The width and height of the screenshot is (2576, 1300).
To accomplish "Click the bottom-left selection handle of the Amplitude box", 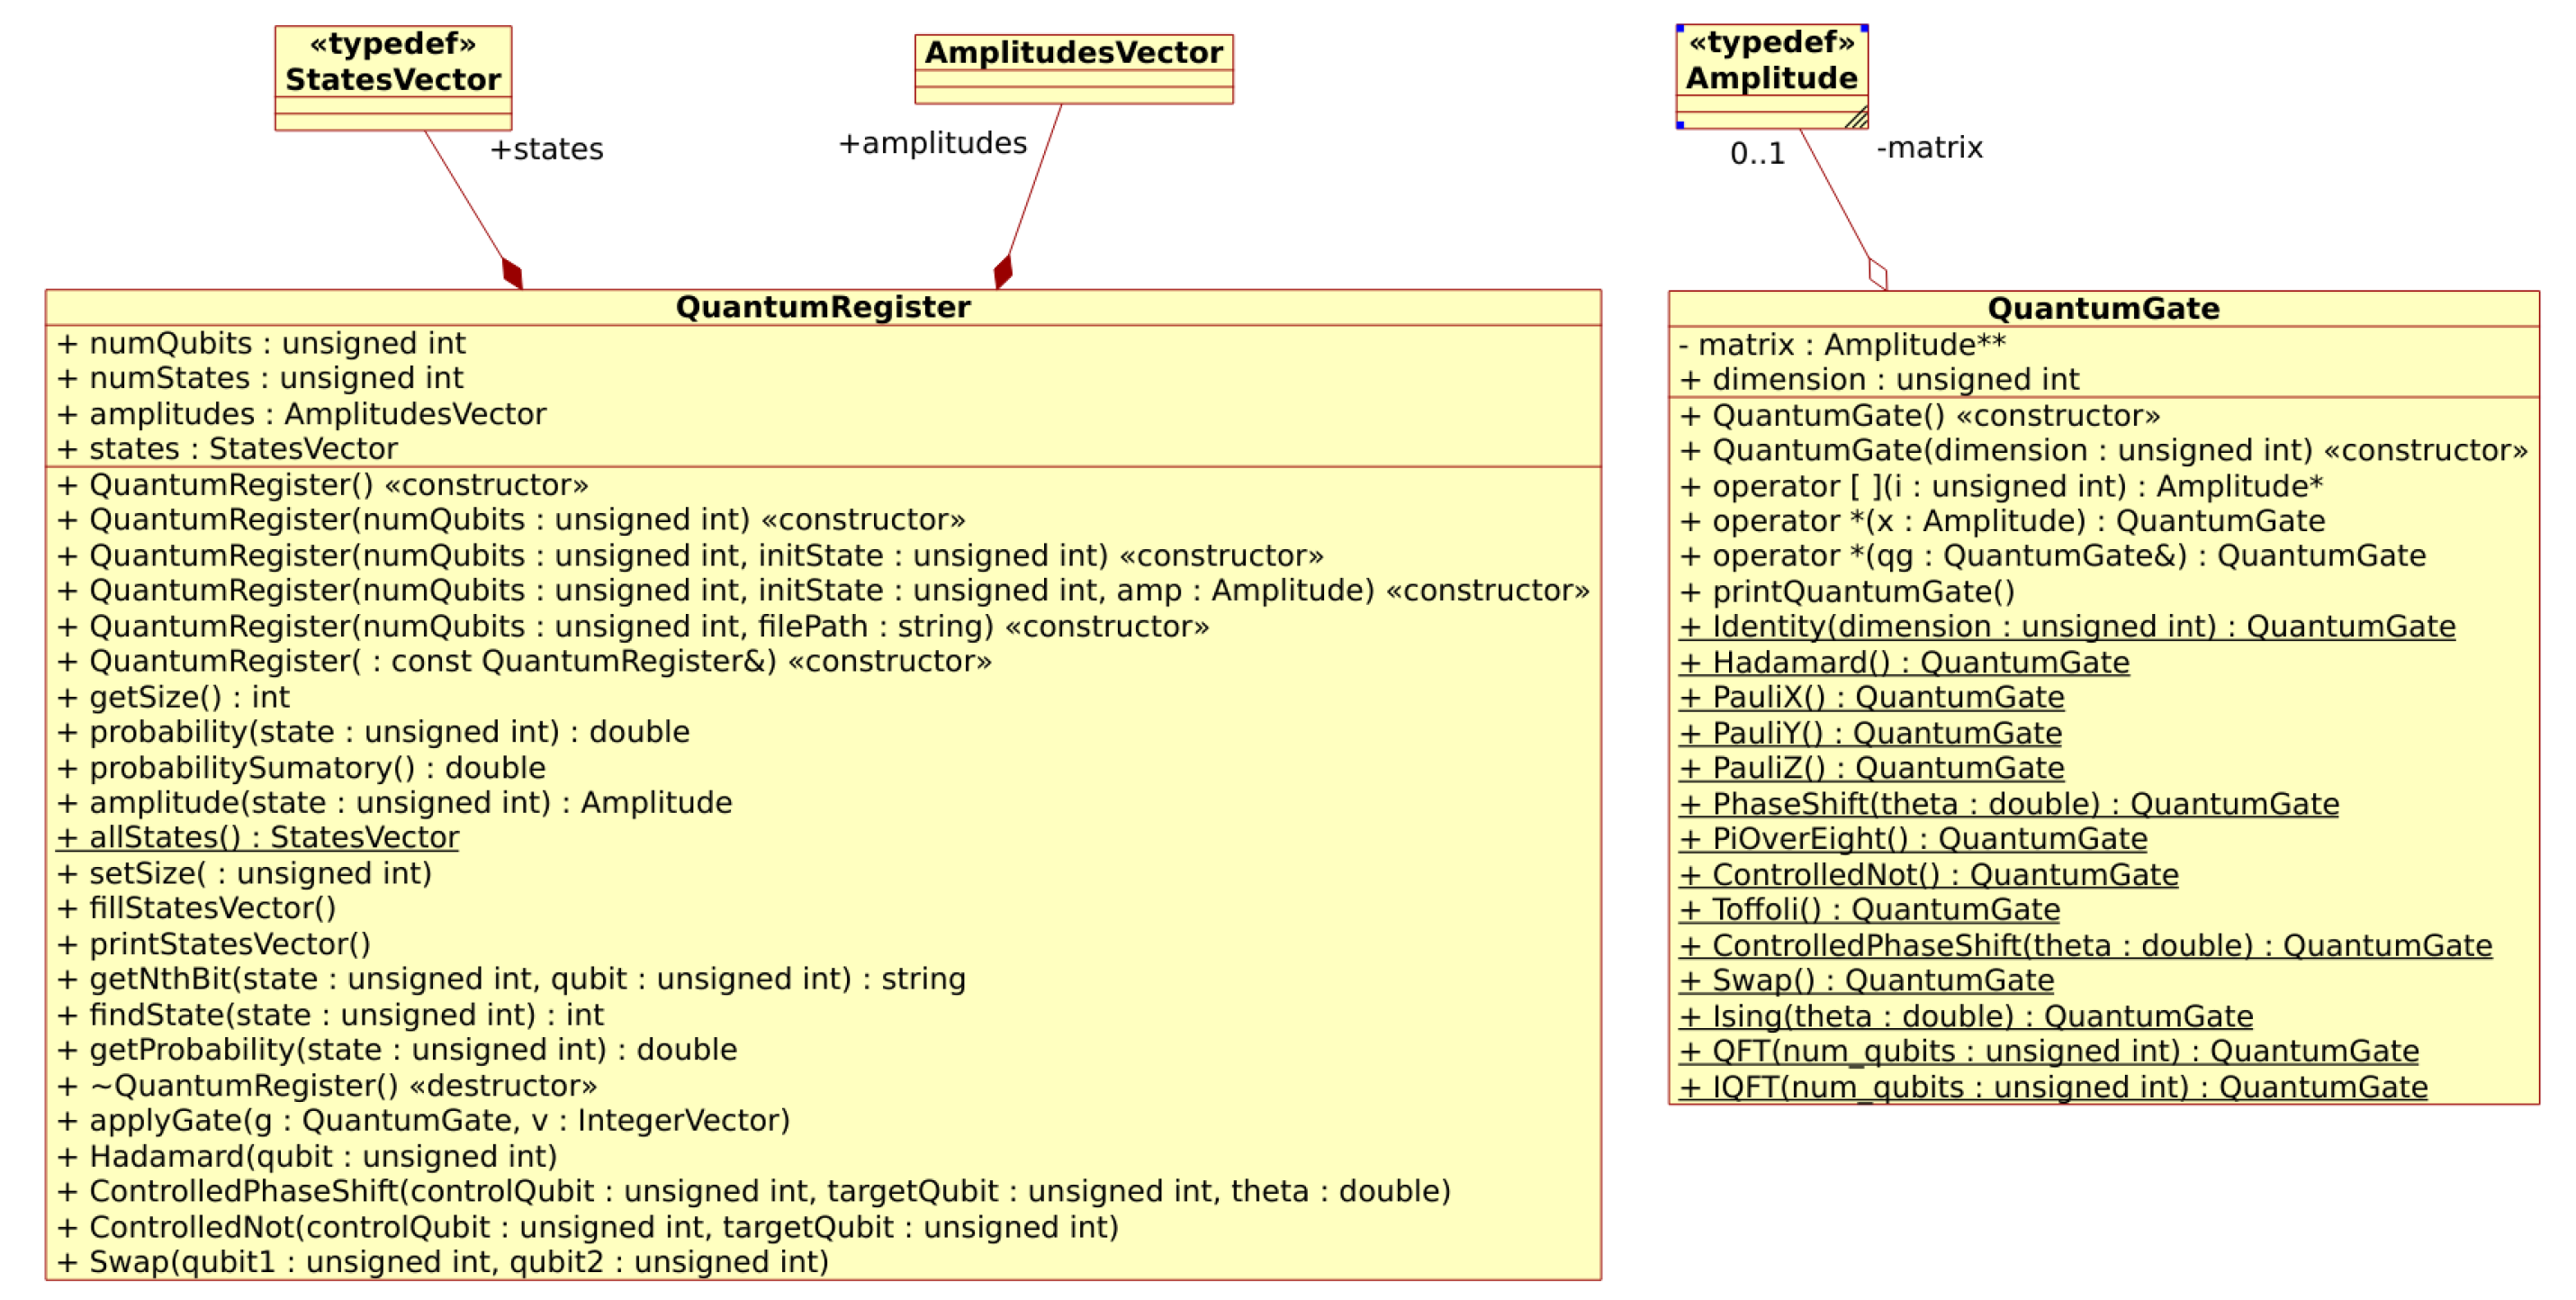I will [1680, 125].
